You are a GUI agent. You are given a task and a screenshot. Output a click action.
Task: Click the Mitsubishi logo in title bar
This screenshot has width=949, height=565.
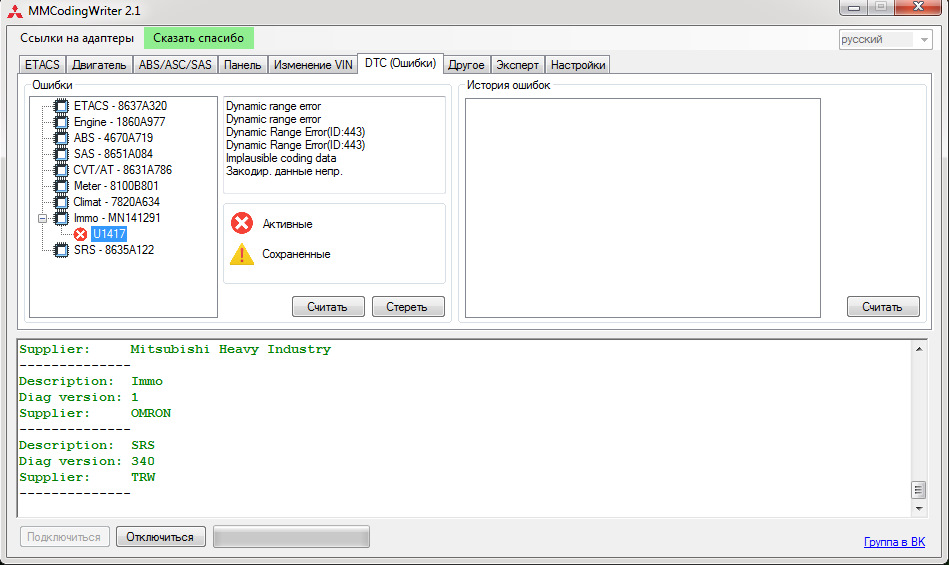pos(15,11)
